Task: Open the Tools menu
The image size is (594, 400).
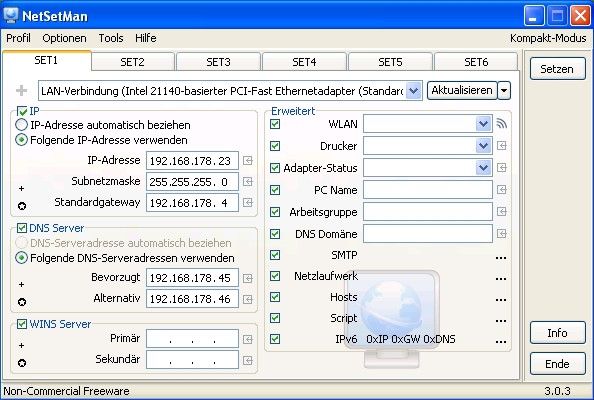Action: coord(111,38)
